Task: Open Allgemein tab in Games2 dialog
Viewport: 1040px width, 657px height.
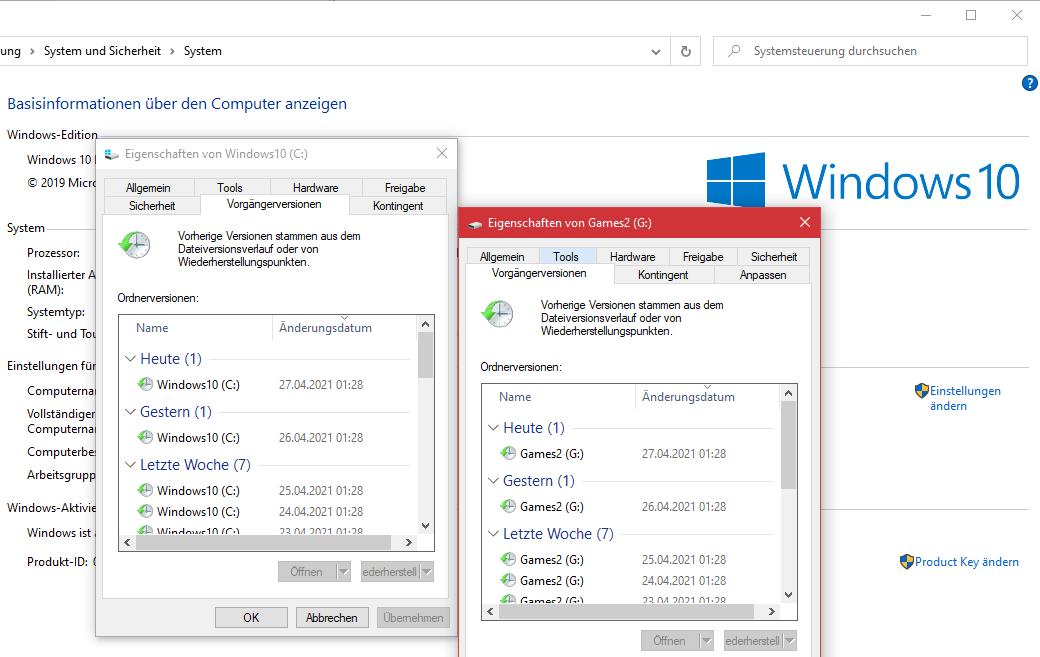Action: pyautogui.click(x=502, y=257)
